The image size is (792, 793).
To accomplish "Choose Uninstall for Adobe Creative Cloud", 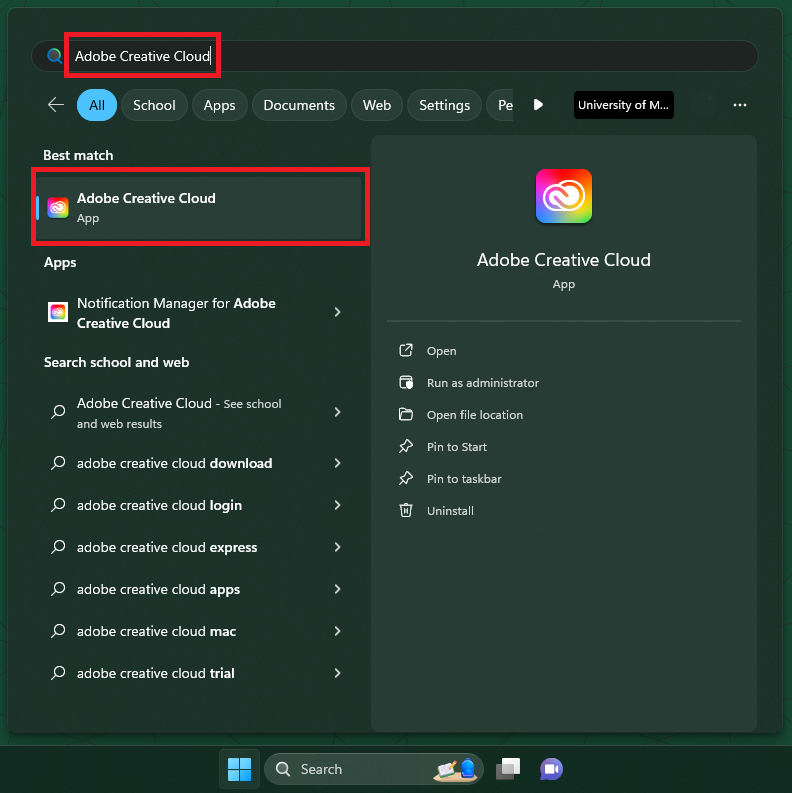I will click(x=450, y=511).
